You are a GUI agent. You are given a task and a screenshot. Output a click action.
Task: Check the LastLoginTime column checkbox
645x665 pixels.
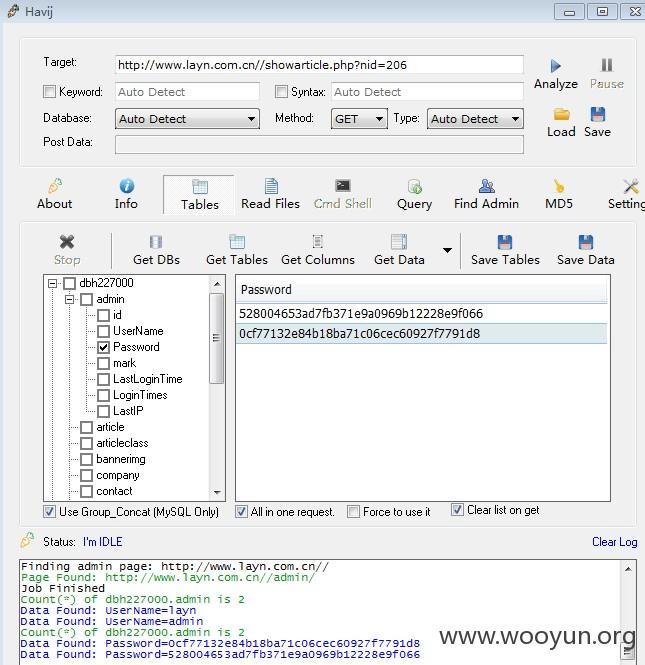[x=103, y=379]
